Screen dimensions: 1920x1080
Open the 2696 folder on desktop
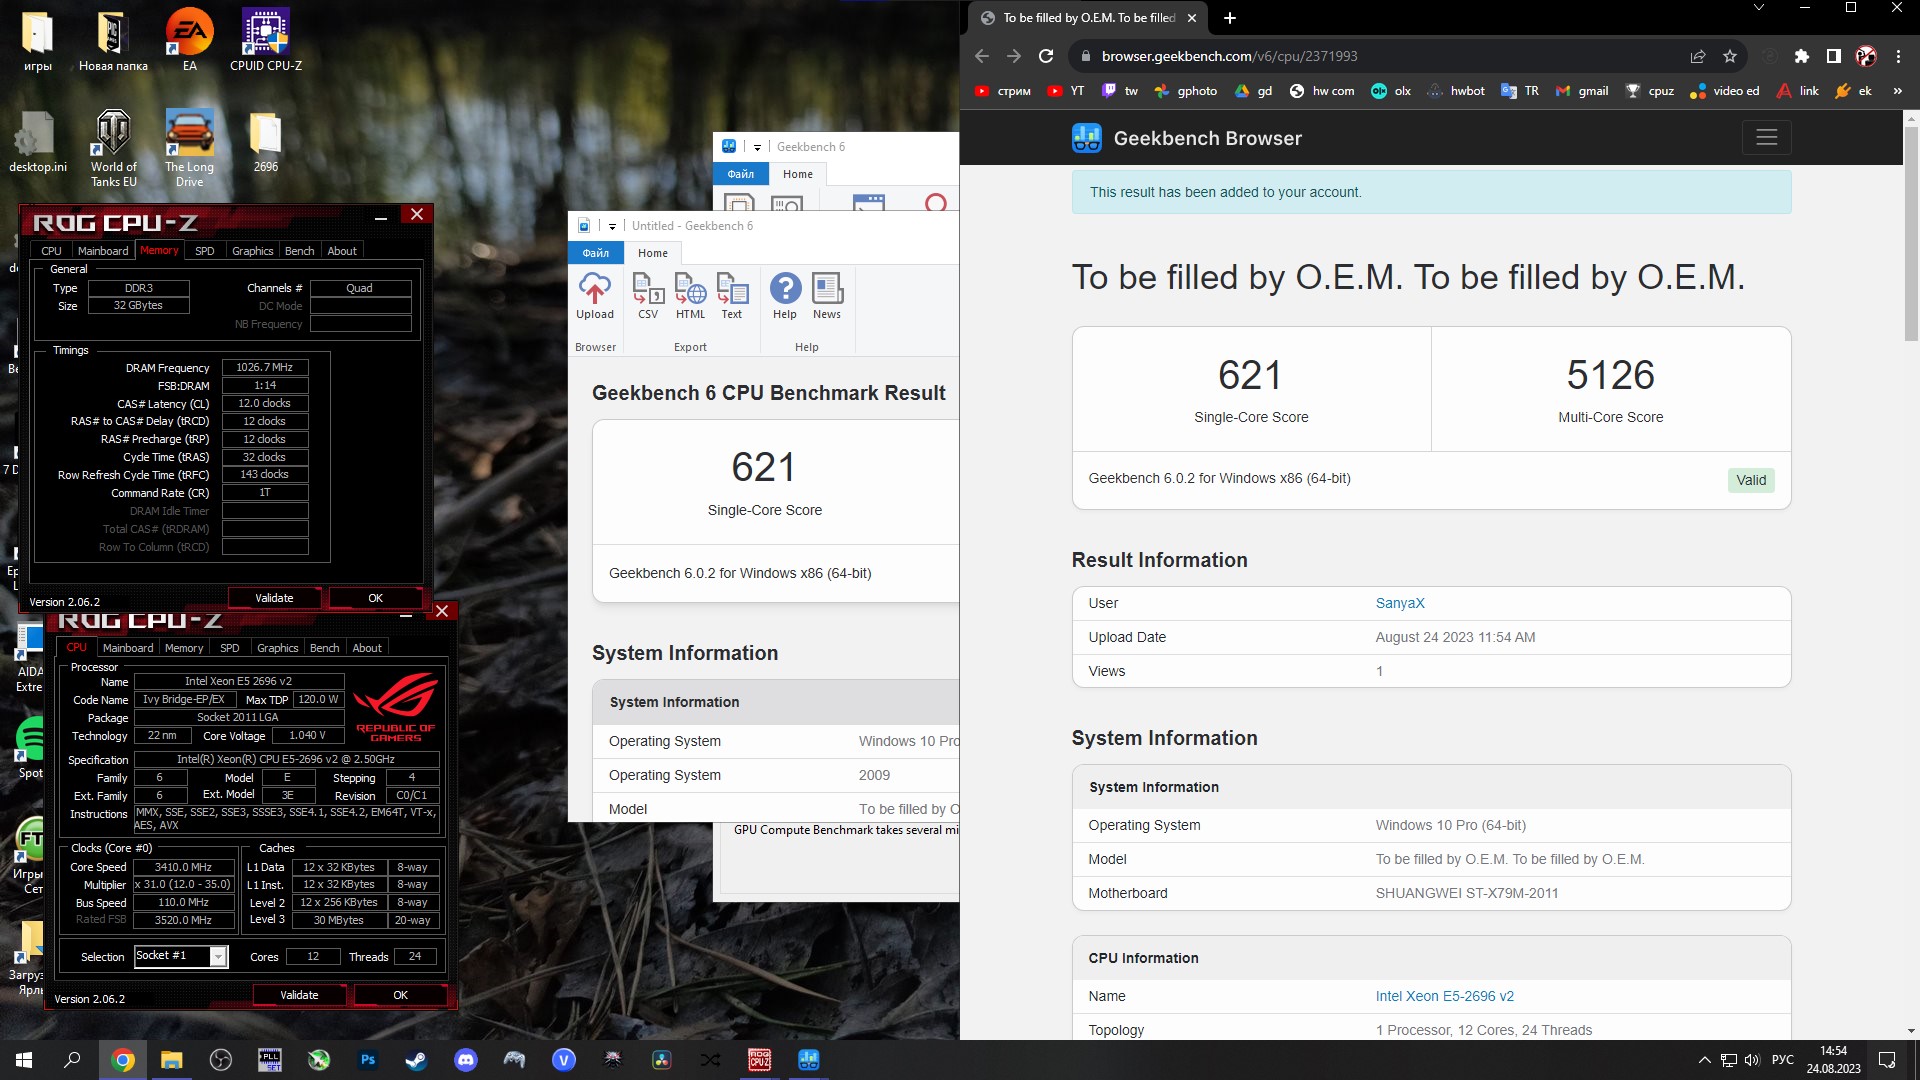[x=266, y=143]
